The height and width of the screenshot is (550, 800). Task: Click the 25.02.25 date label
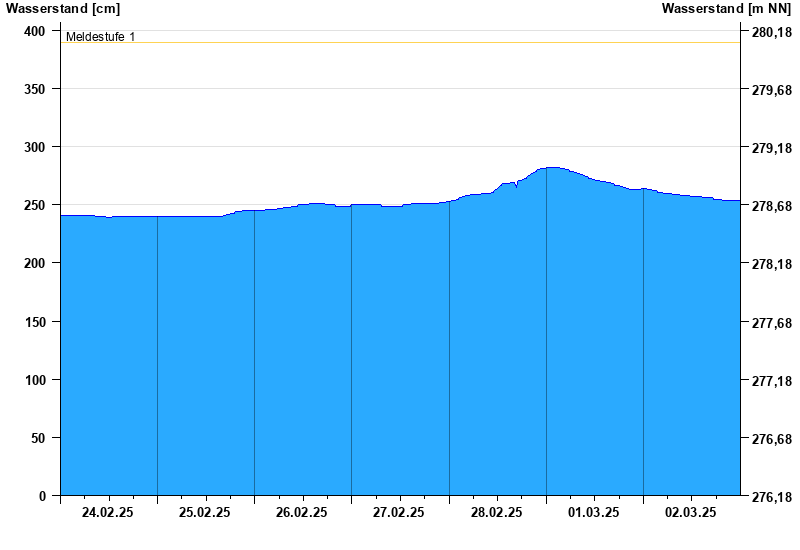(x=205, y=512)
